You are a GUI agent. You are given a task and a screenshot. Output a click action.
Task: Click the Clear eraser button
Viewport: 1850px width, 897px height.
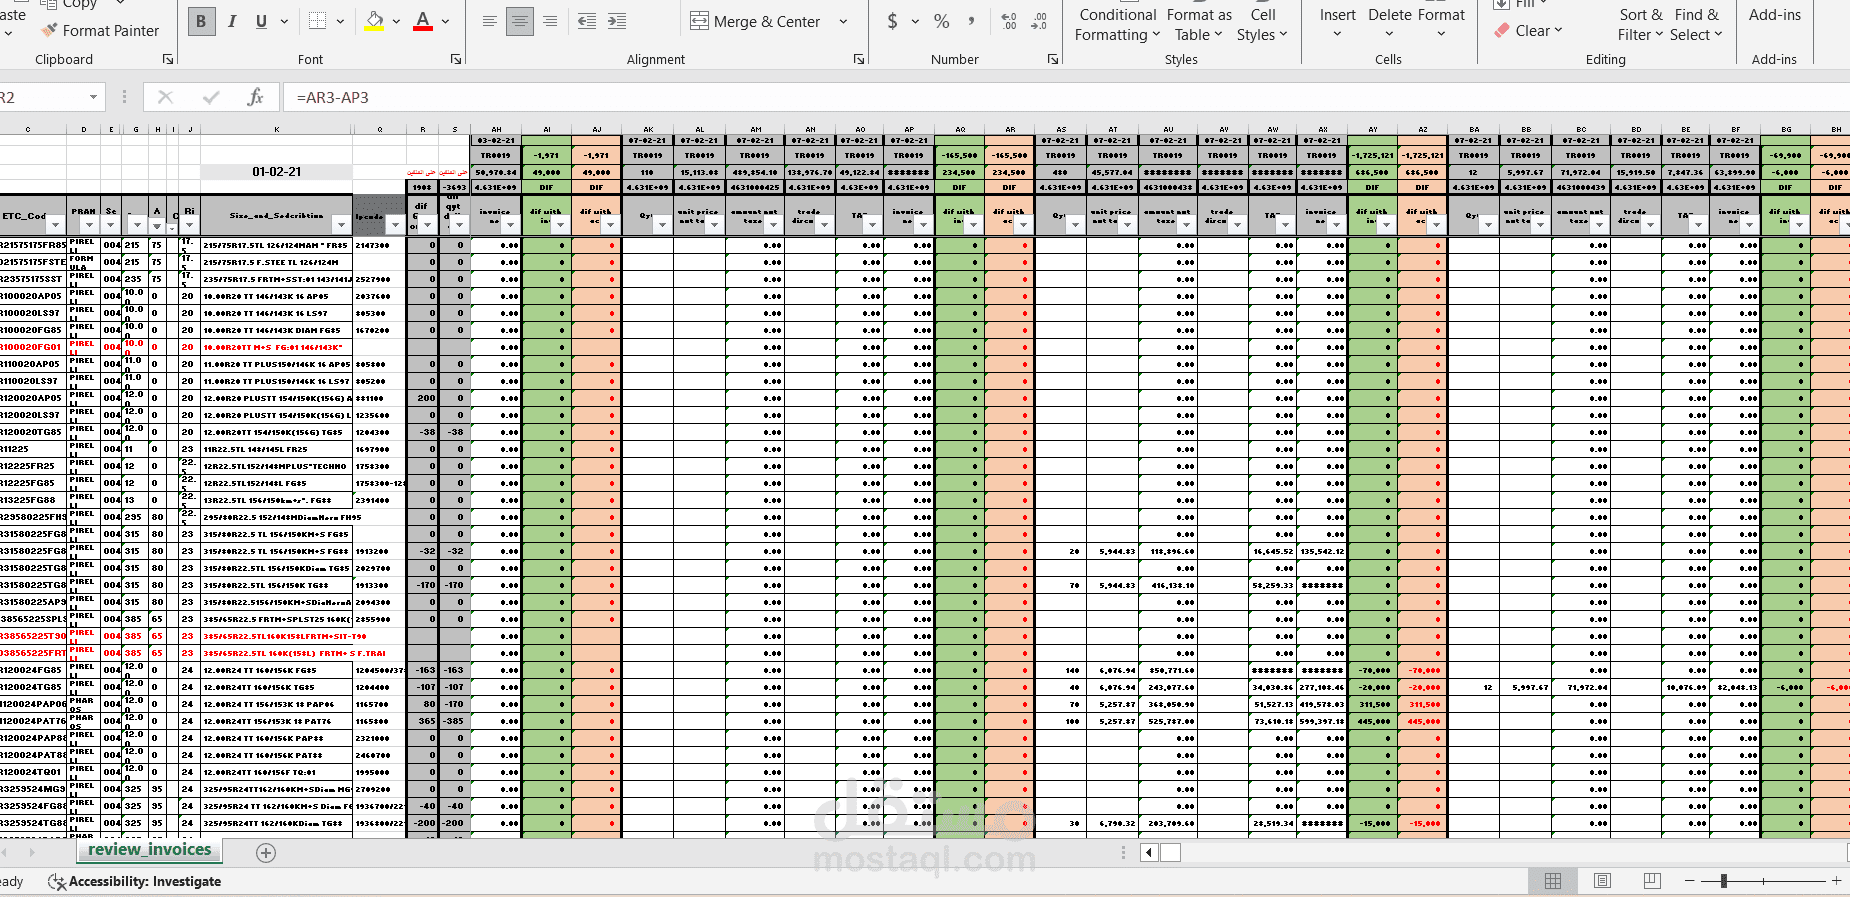tap(1528, 31)
